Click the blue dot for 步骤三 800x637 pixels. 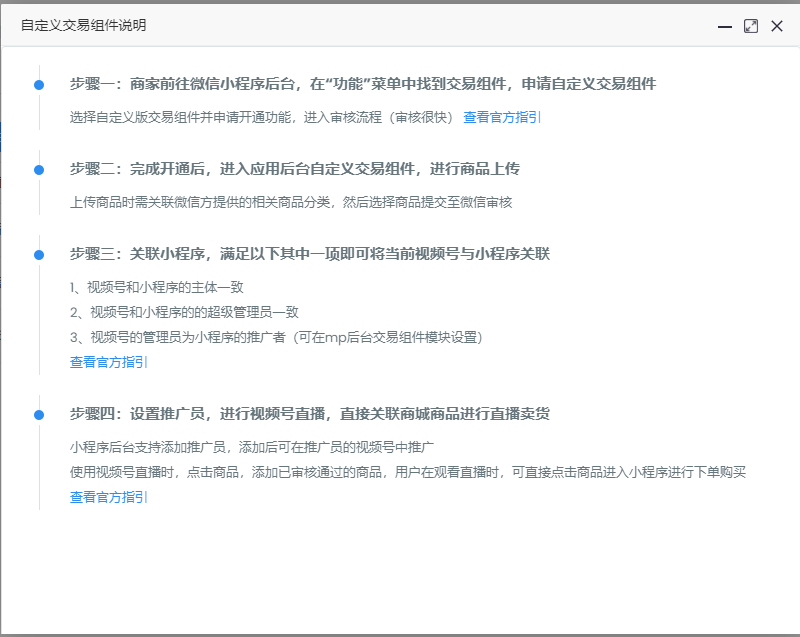pyautogui.click(x=39, y=254)
